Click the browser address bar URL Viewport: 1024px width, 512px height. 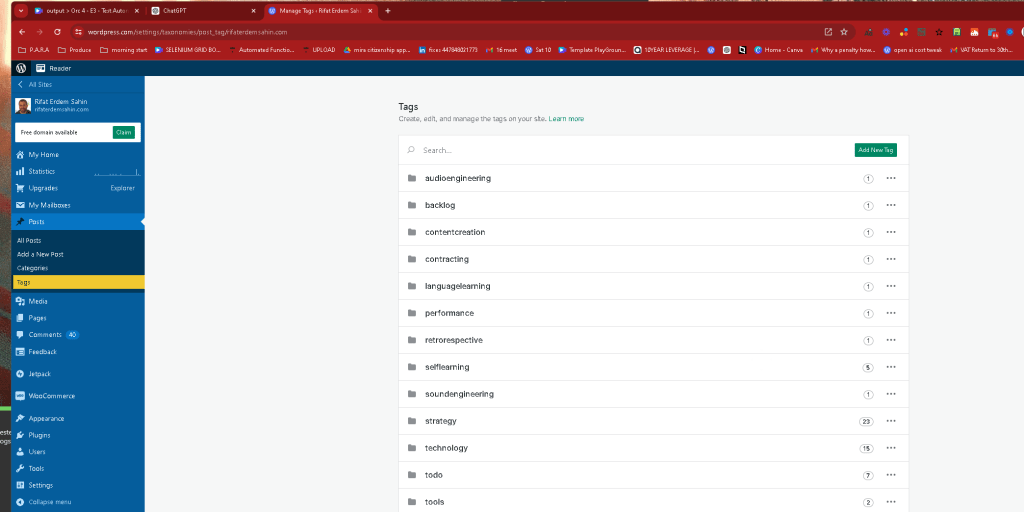[x=187, y=32]
